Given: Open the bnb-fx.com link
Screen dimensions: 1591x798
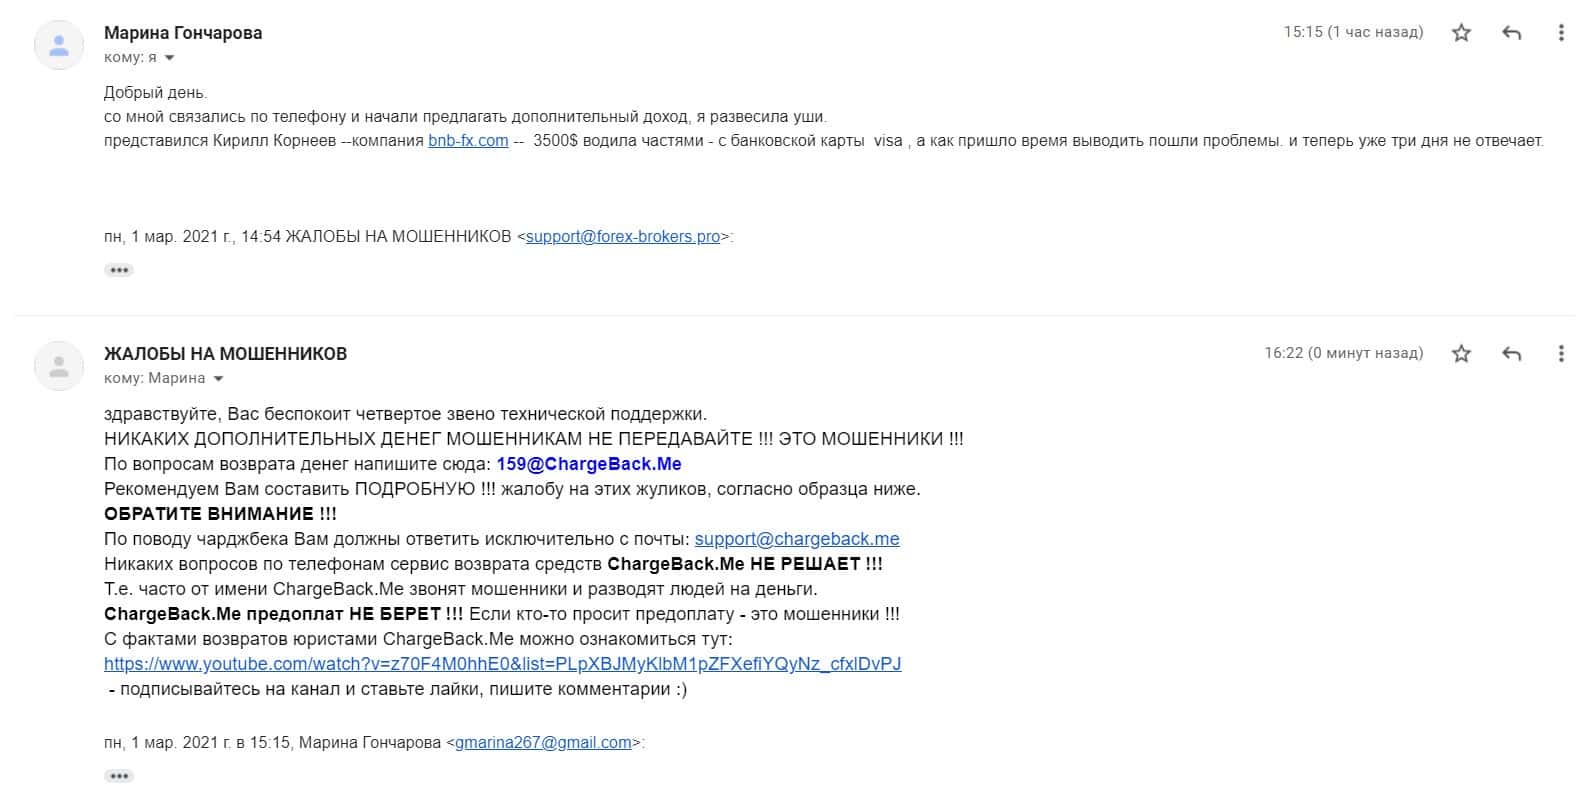Looking at the screenshot, I should tap(468, 141).
